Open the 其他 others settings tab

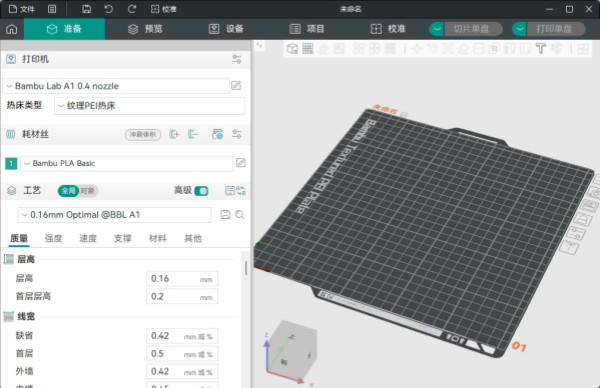(x=193, y=238)
